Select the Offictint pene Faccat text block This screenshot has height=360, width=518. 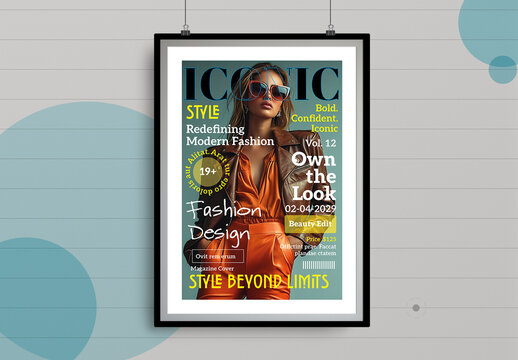tap(308, 250)
